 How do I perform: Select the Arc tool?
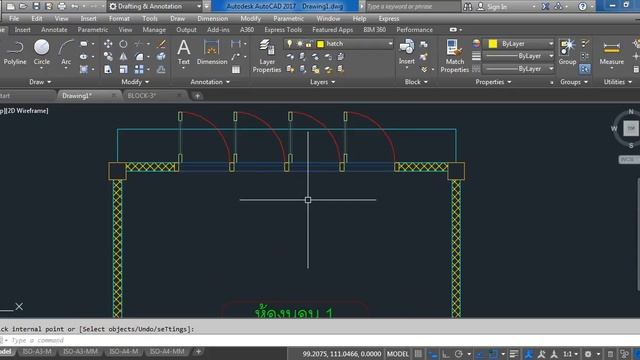point(66,52)
